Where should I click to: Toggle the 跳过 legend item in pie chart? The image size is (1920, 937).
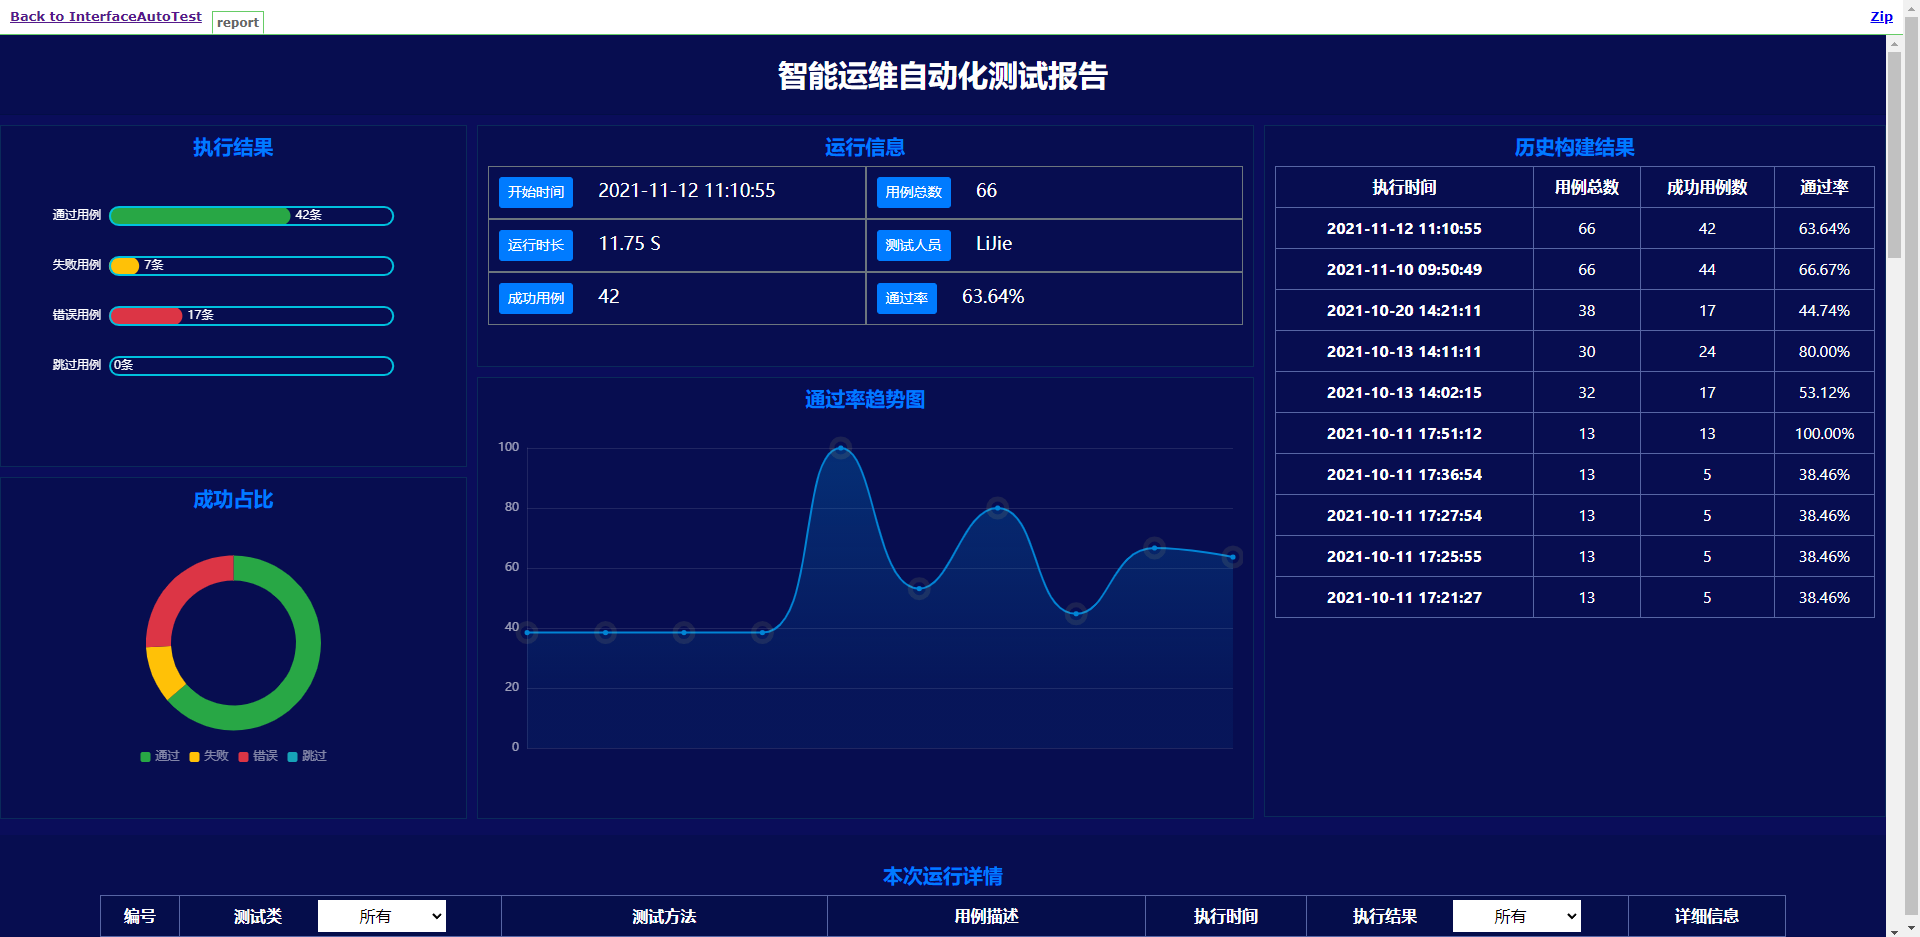click(x=307, y=756)
